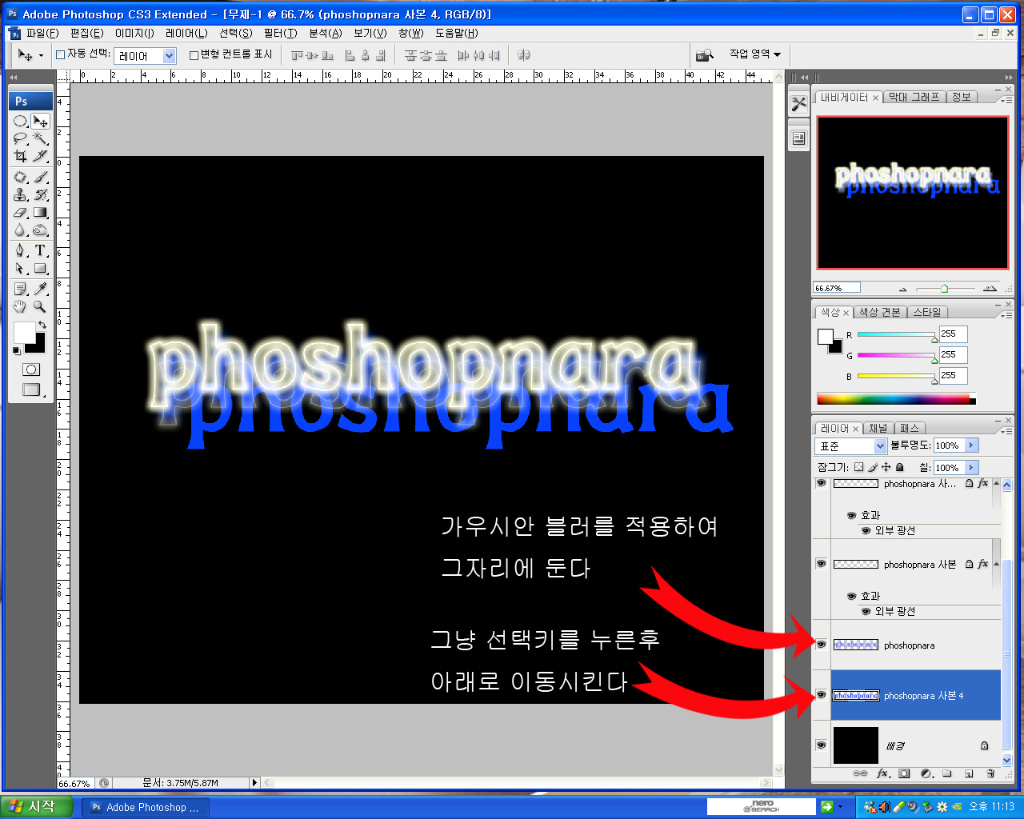Click the Windows 시작 button
Screen dimensions: 1024x819
click(x=37, y=807)
